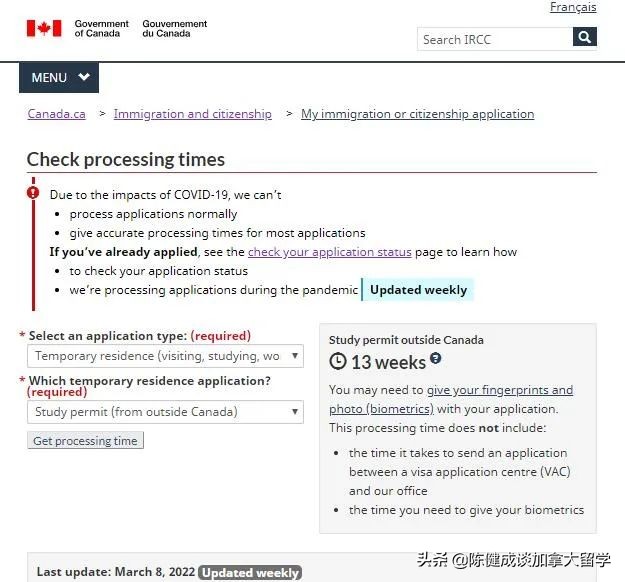The width and height of the screenshot is (625, 582).
Task: Go to Canada.ca breadcrumb
Action: (57, 114)
